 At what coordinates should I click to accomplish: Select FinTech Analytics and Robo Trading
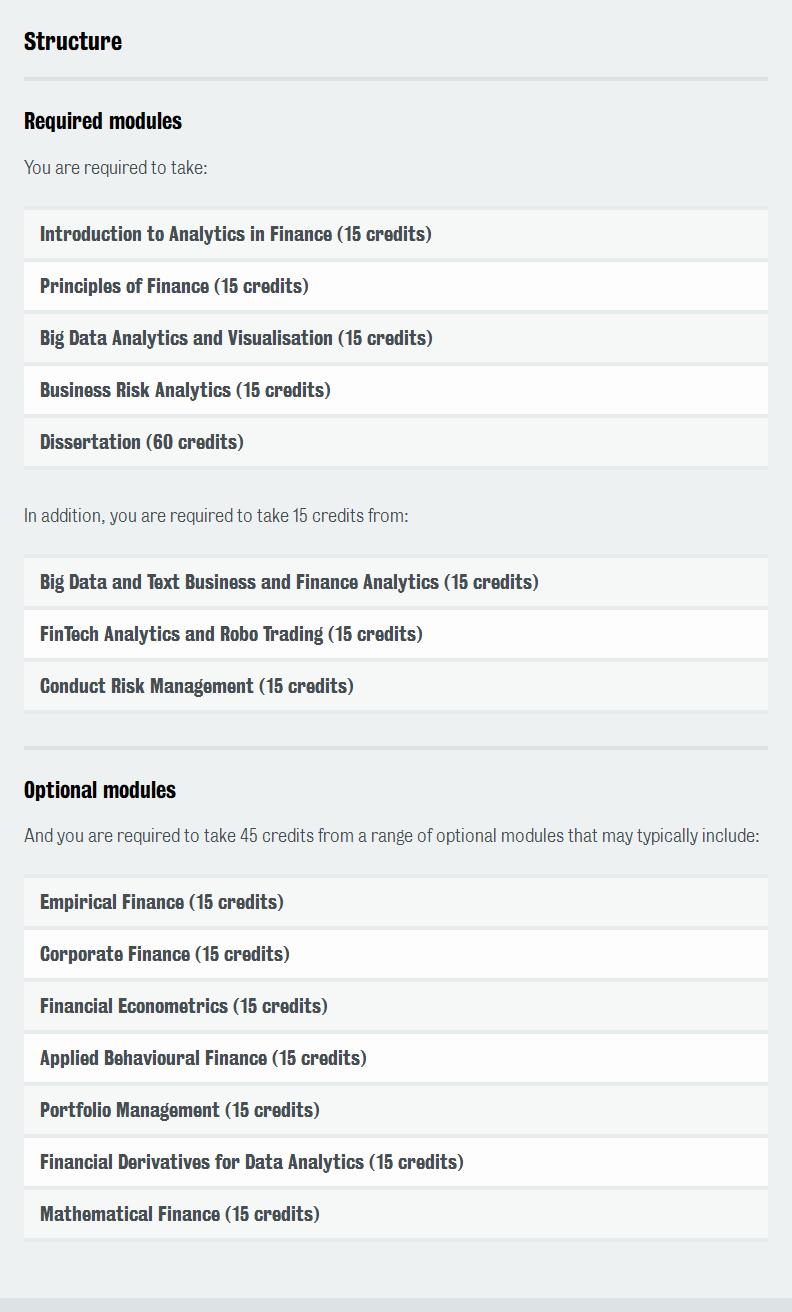point(396,634)
